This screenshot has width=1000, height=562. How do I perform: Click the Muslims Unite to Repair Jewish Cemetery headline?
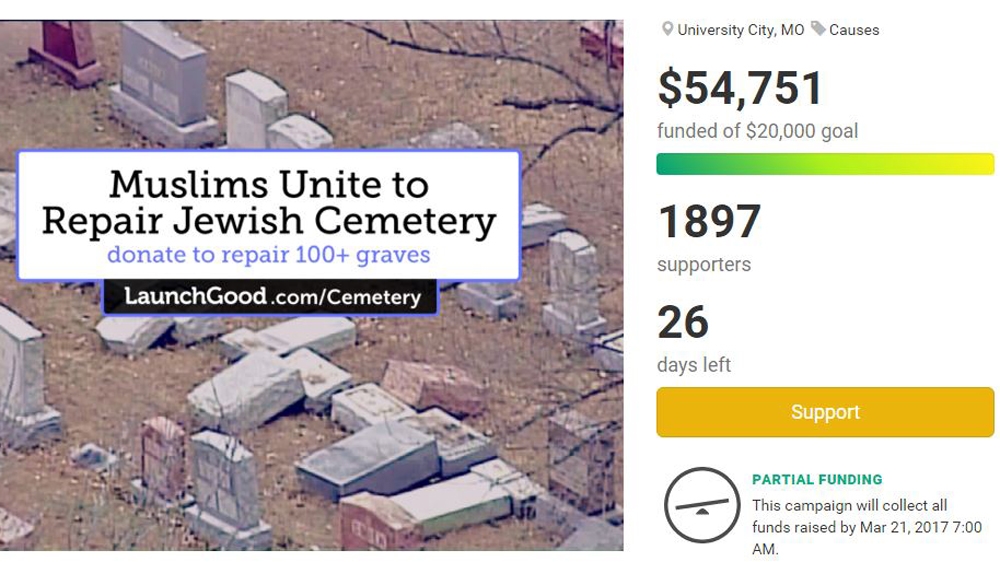click(268, 202)
